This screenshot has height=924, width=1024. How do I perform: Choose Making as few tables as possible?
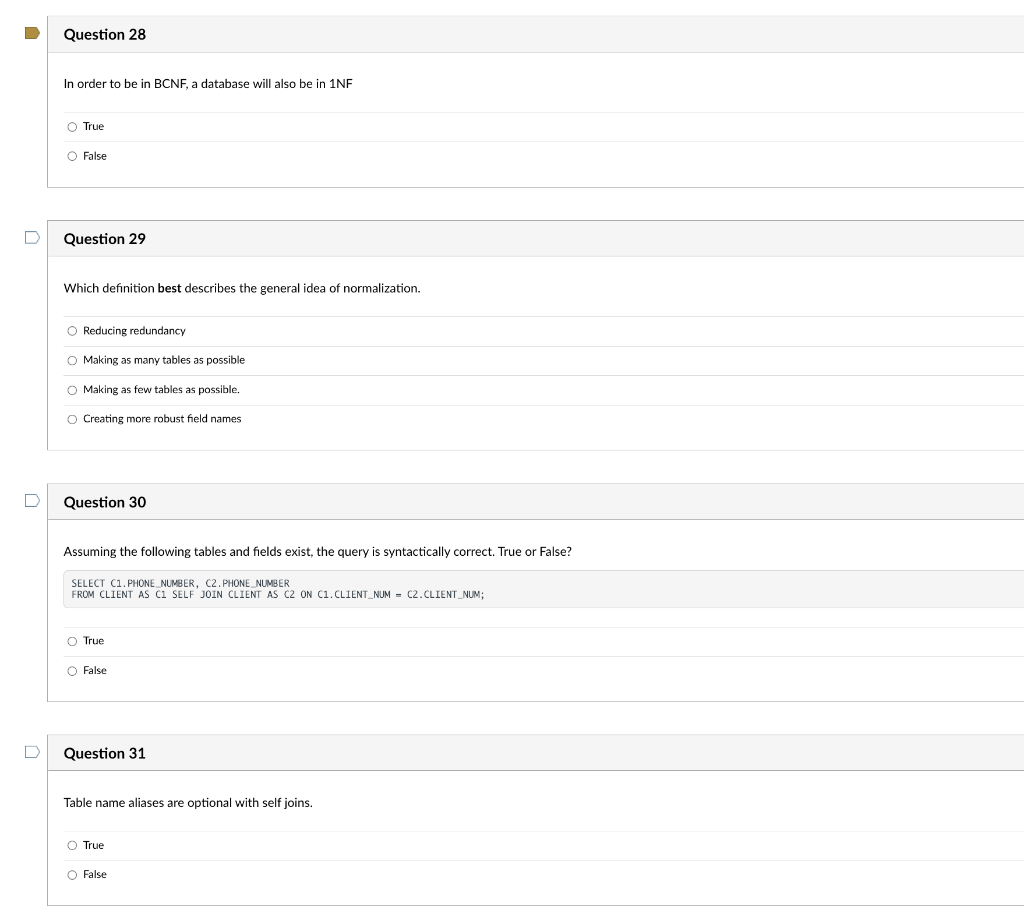[x=72, y=390]
